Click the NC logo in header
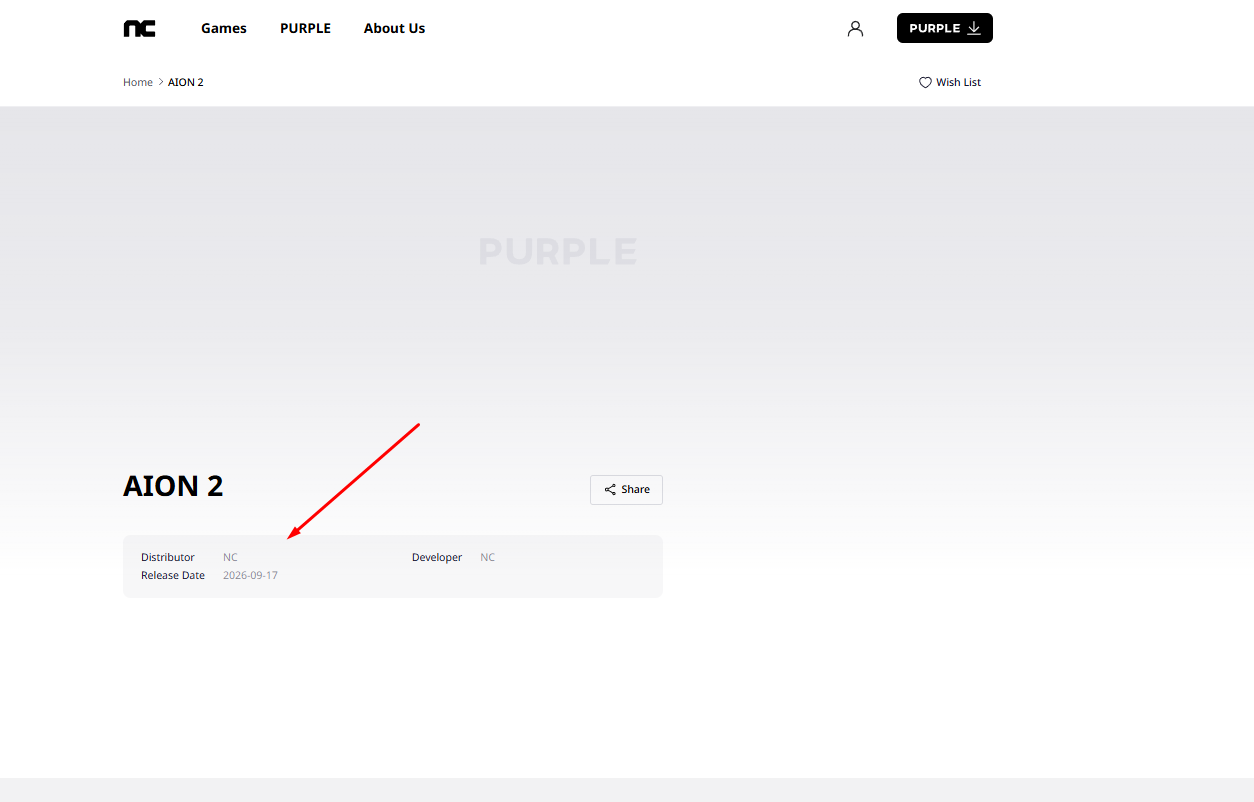The height and width of the screenshot is (802, 1254). coord(139,29)
